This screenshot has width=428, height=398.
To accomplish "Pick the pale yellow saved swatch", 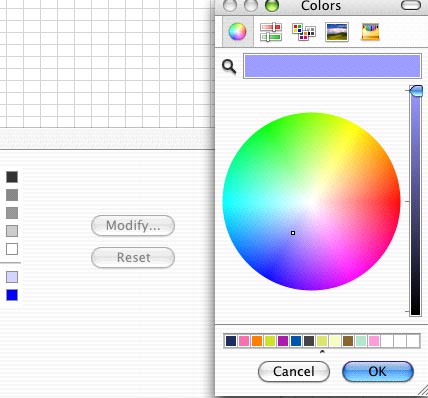I will [335, 341].
